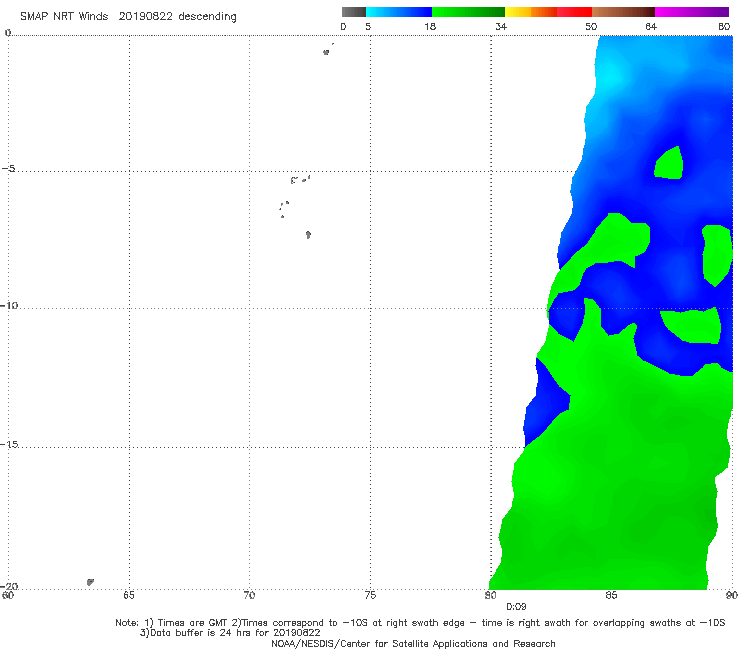
Task: Click the red segment of the color bar
Action: pos(574,12)
